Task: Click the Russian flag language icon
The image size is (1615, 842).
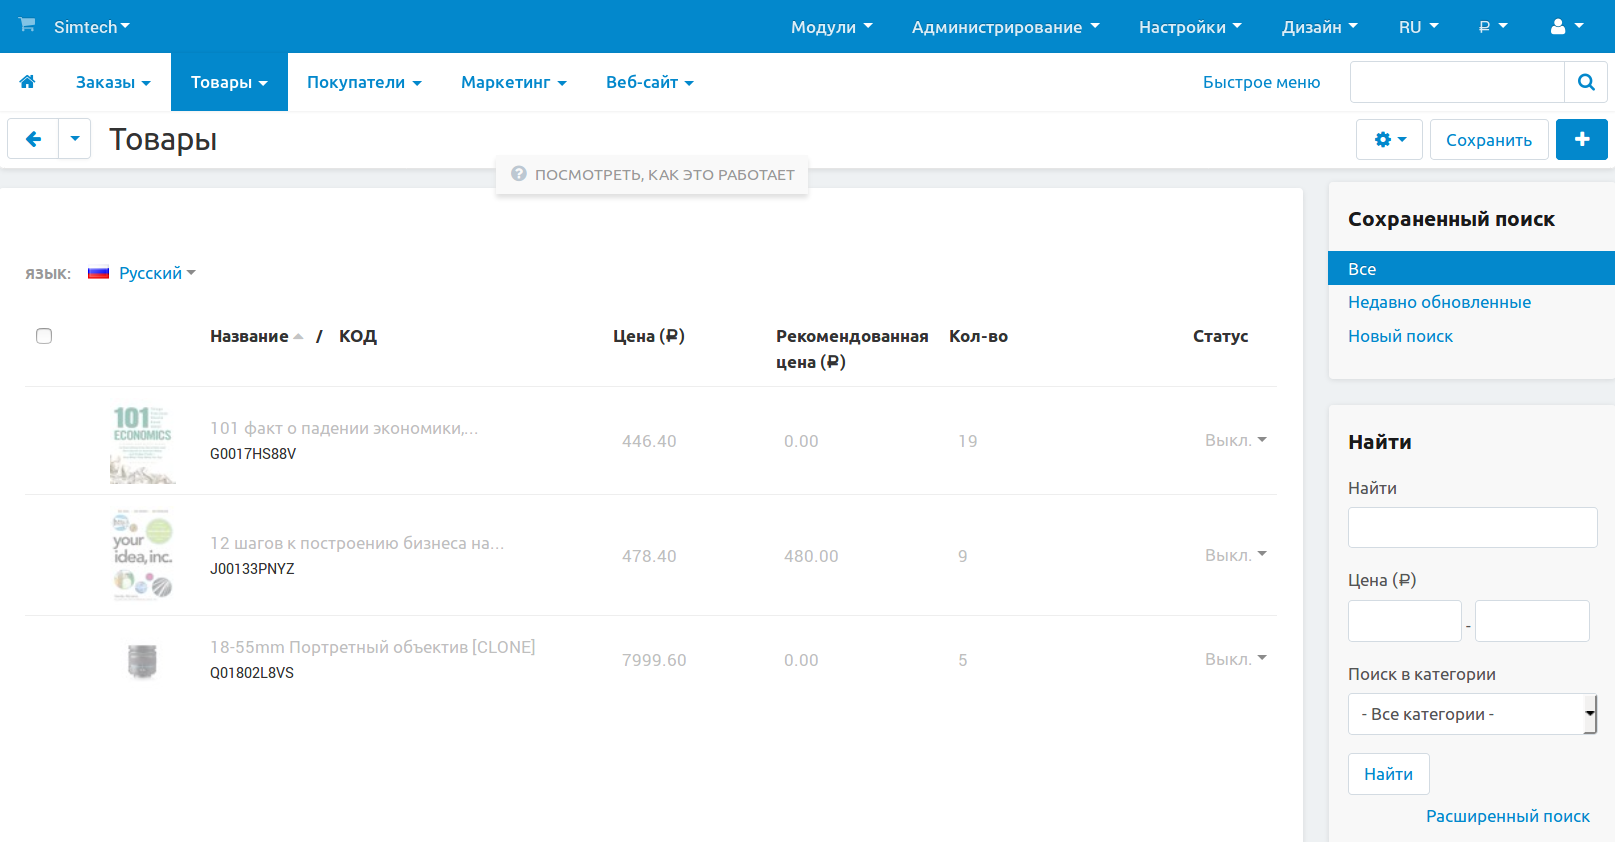Action: pyautogui.click(x=98, y=273)
